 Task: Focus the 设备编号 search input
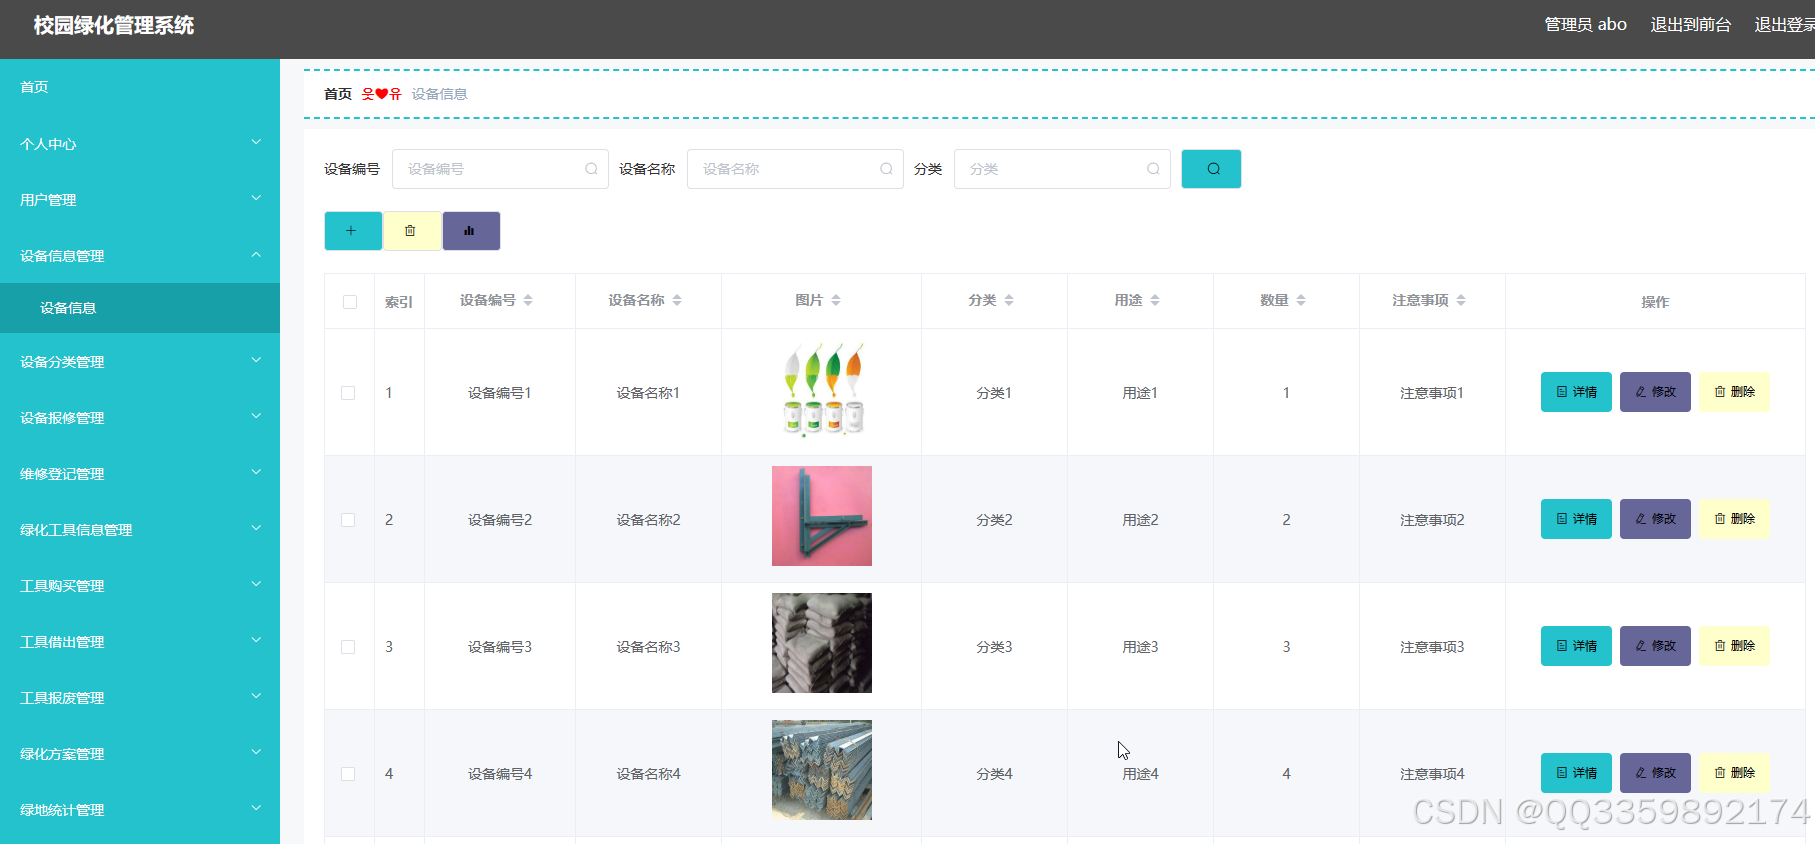500,169
